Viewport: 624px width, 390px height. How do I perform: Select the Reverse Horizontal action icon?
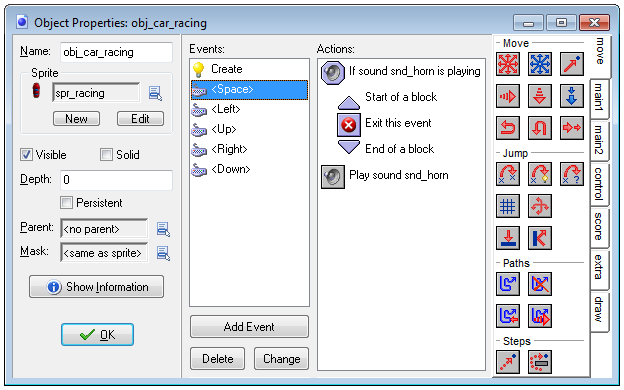coord(508,128)
